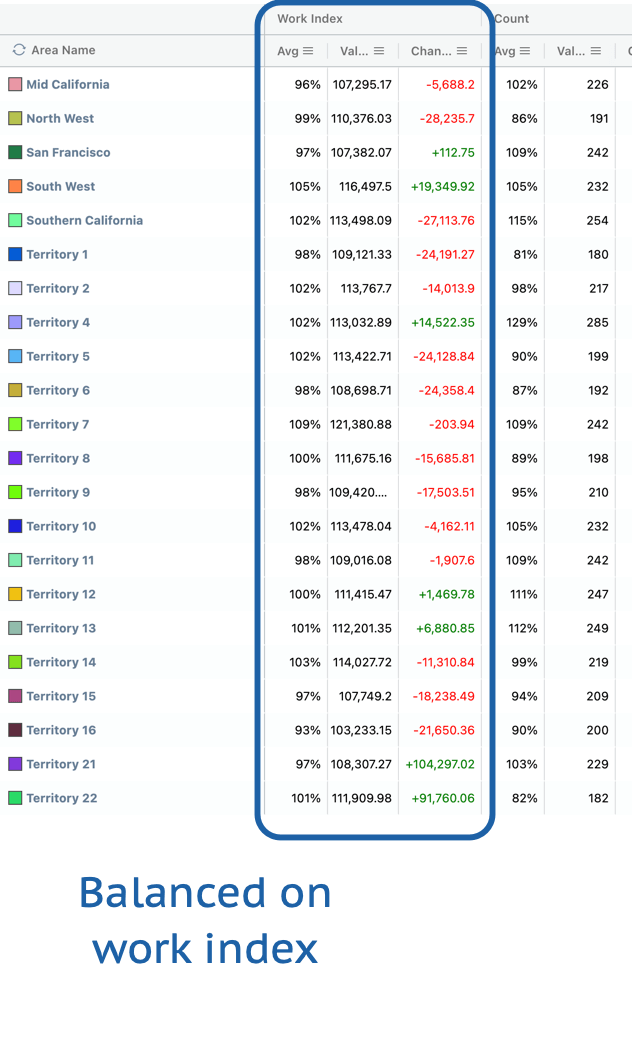632x1047 pixels.
Task: Click the San Francisco color swatch
Action: click(15, 152)
